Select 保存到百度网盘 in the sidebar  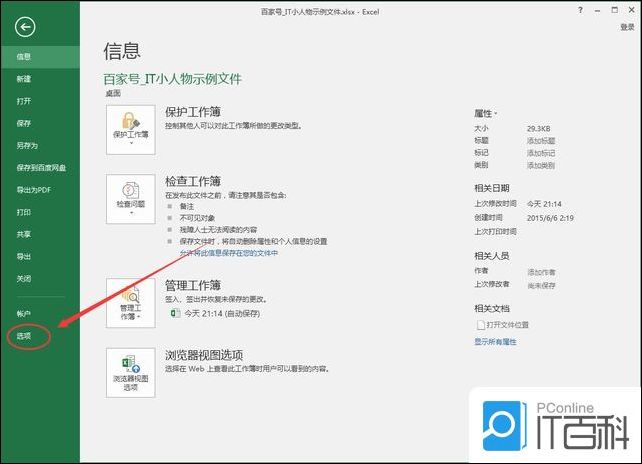41,167
